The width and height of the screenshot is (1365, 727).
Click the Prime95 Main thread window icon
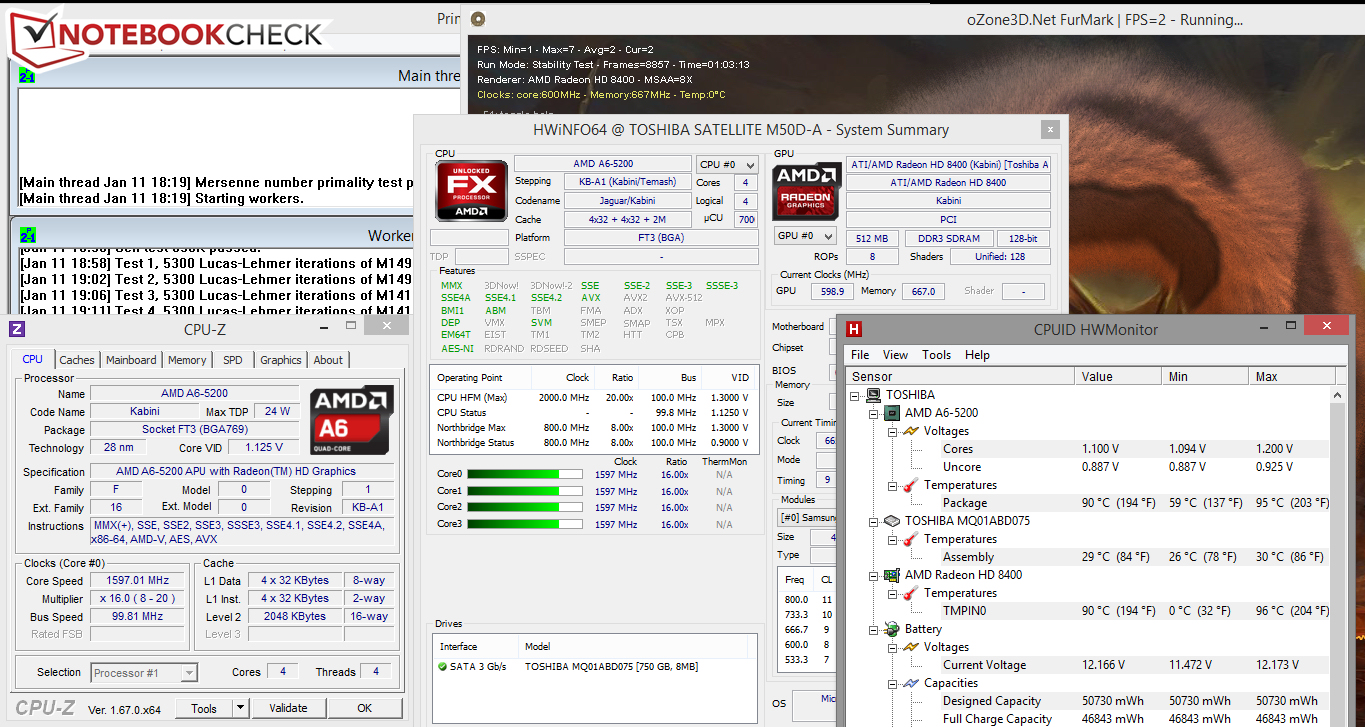click(27, 75)
